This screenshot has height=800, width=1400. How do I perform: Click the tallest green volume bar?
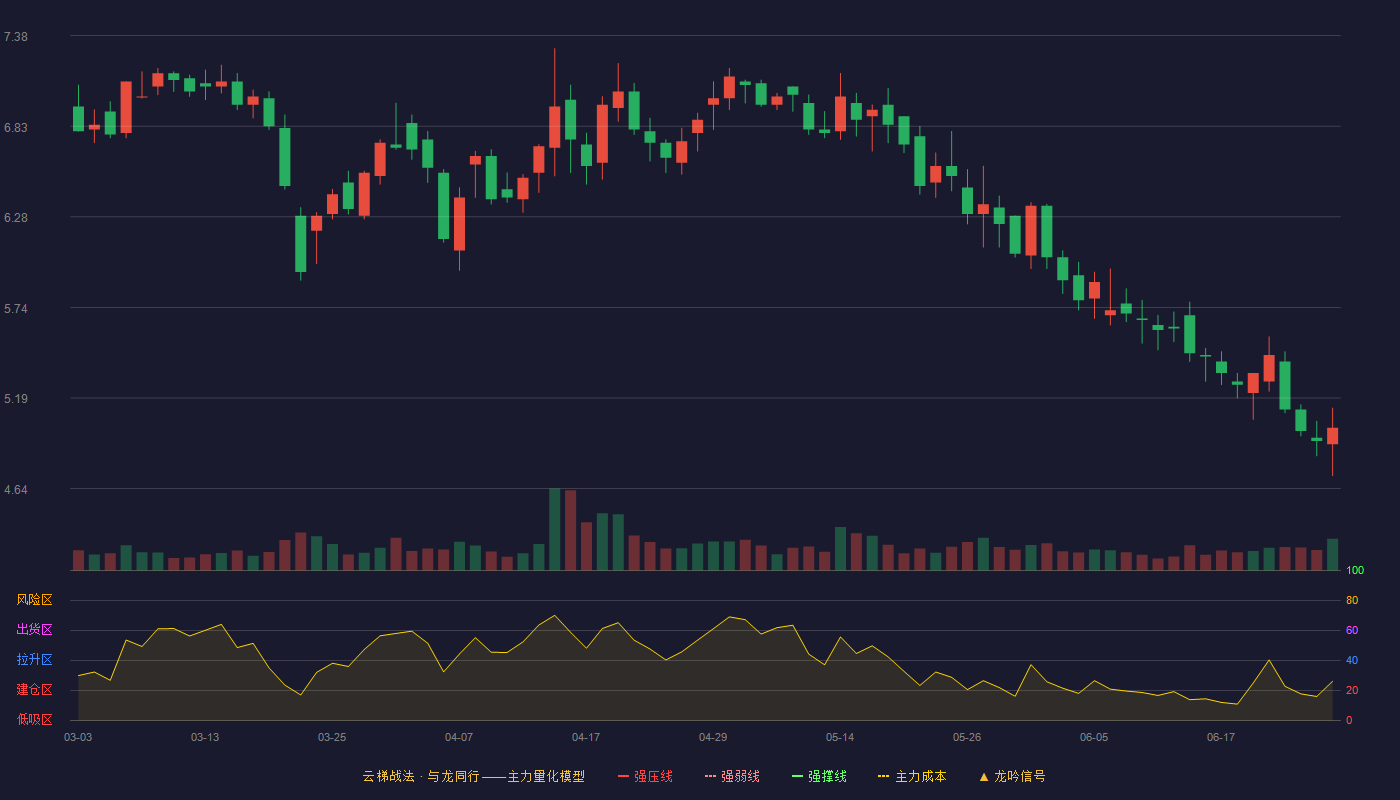pyautogui.click(x=554, y=529)
